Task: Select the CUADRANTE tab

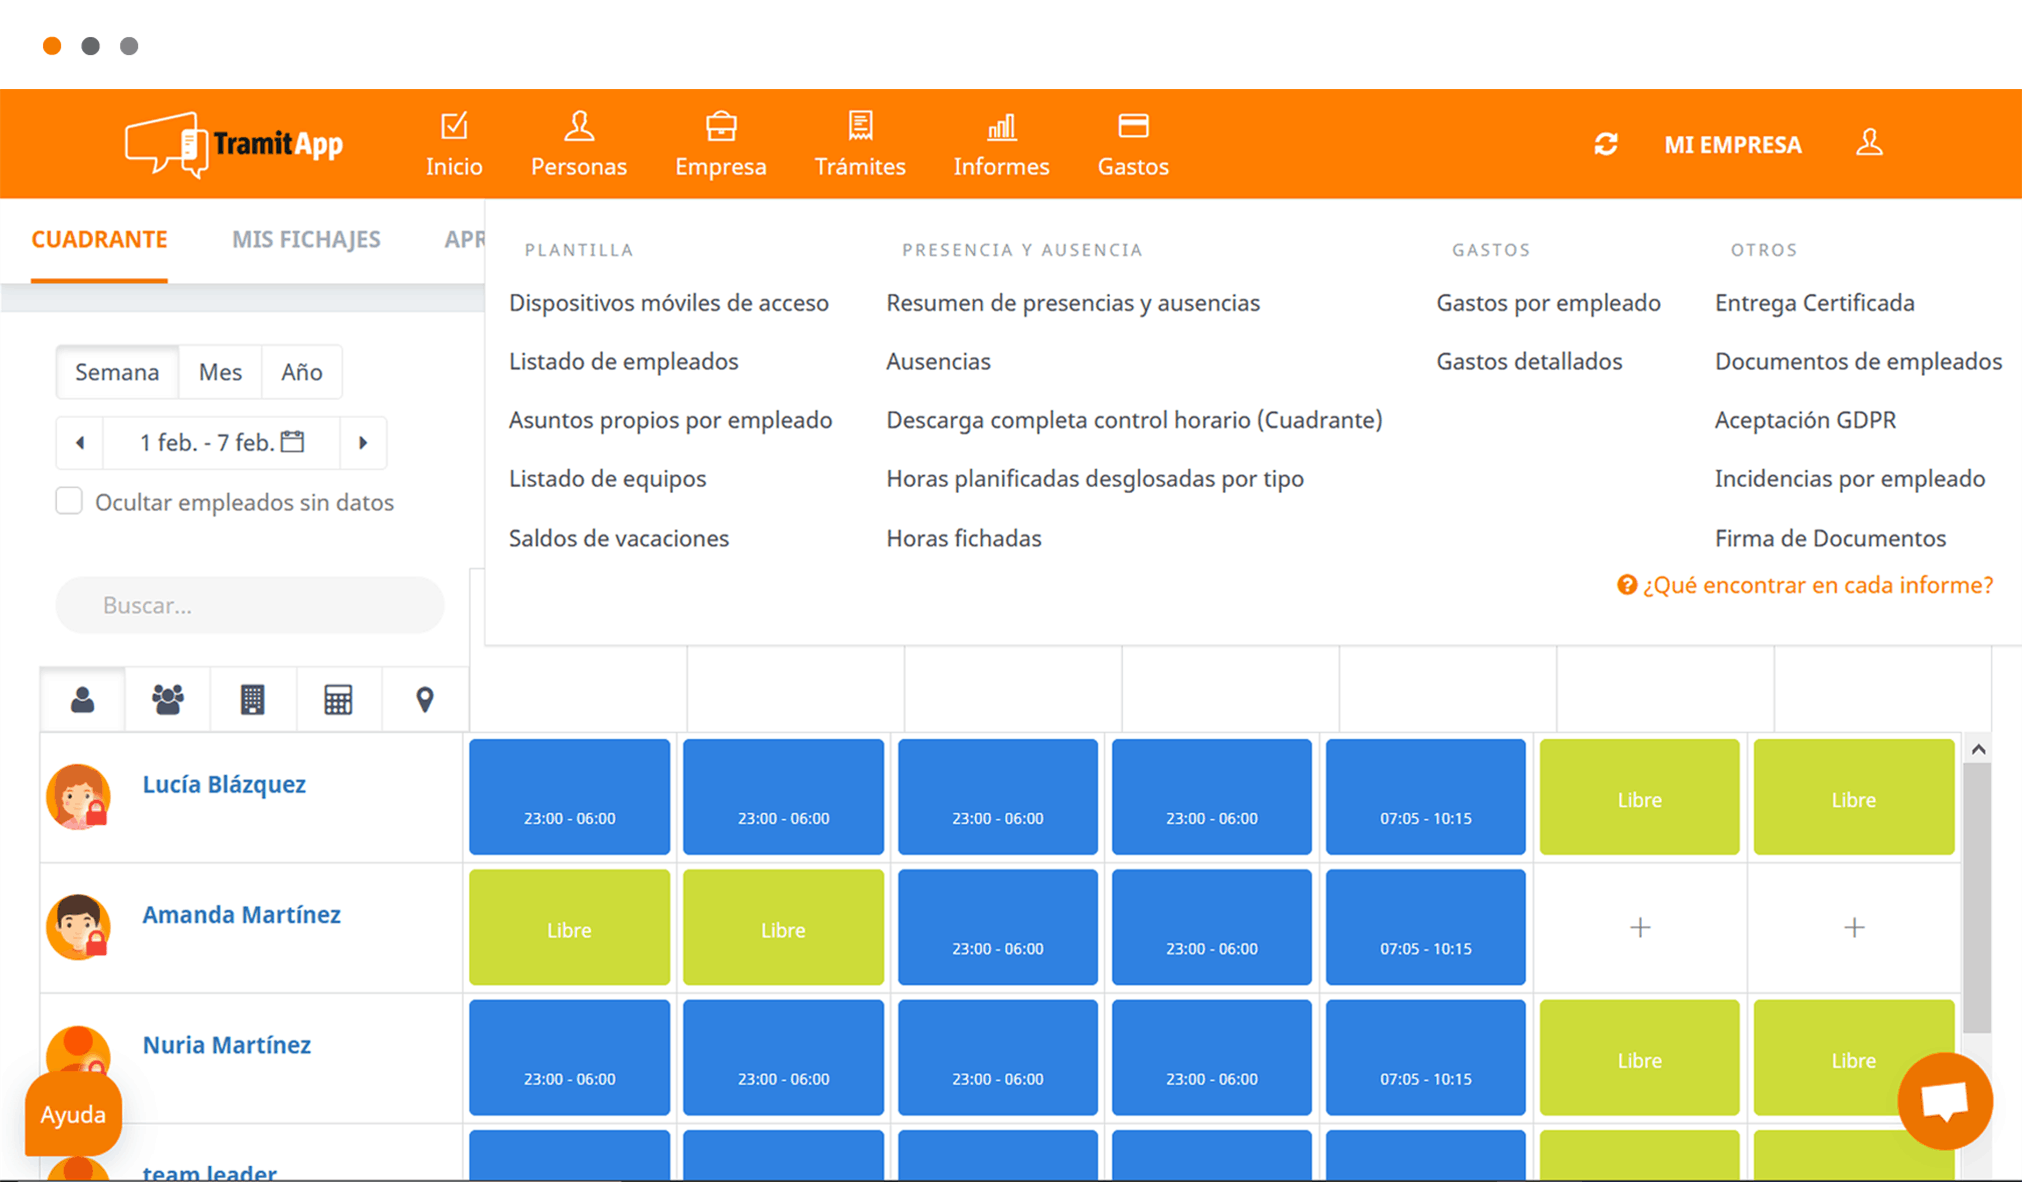Action: pos(99,240)
